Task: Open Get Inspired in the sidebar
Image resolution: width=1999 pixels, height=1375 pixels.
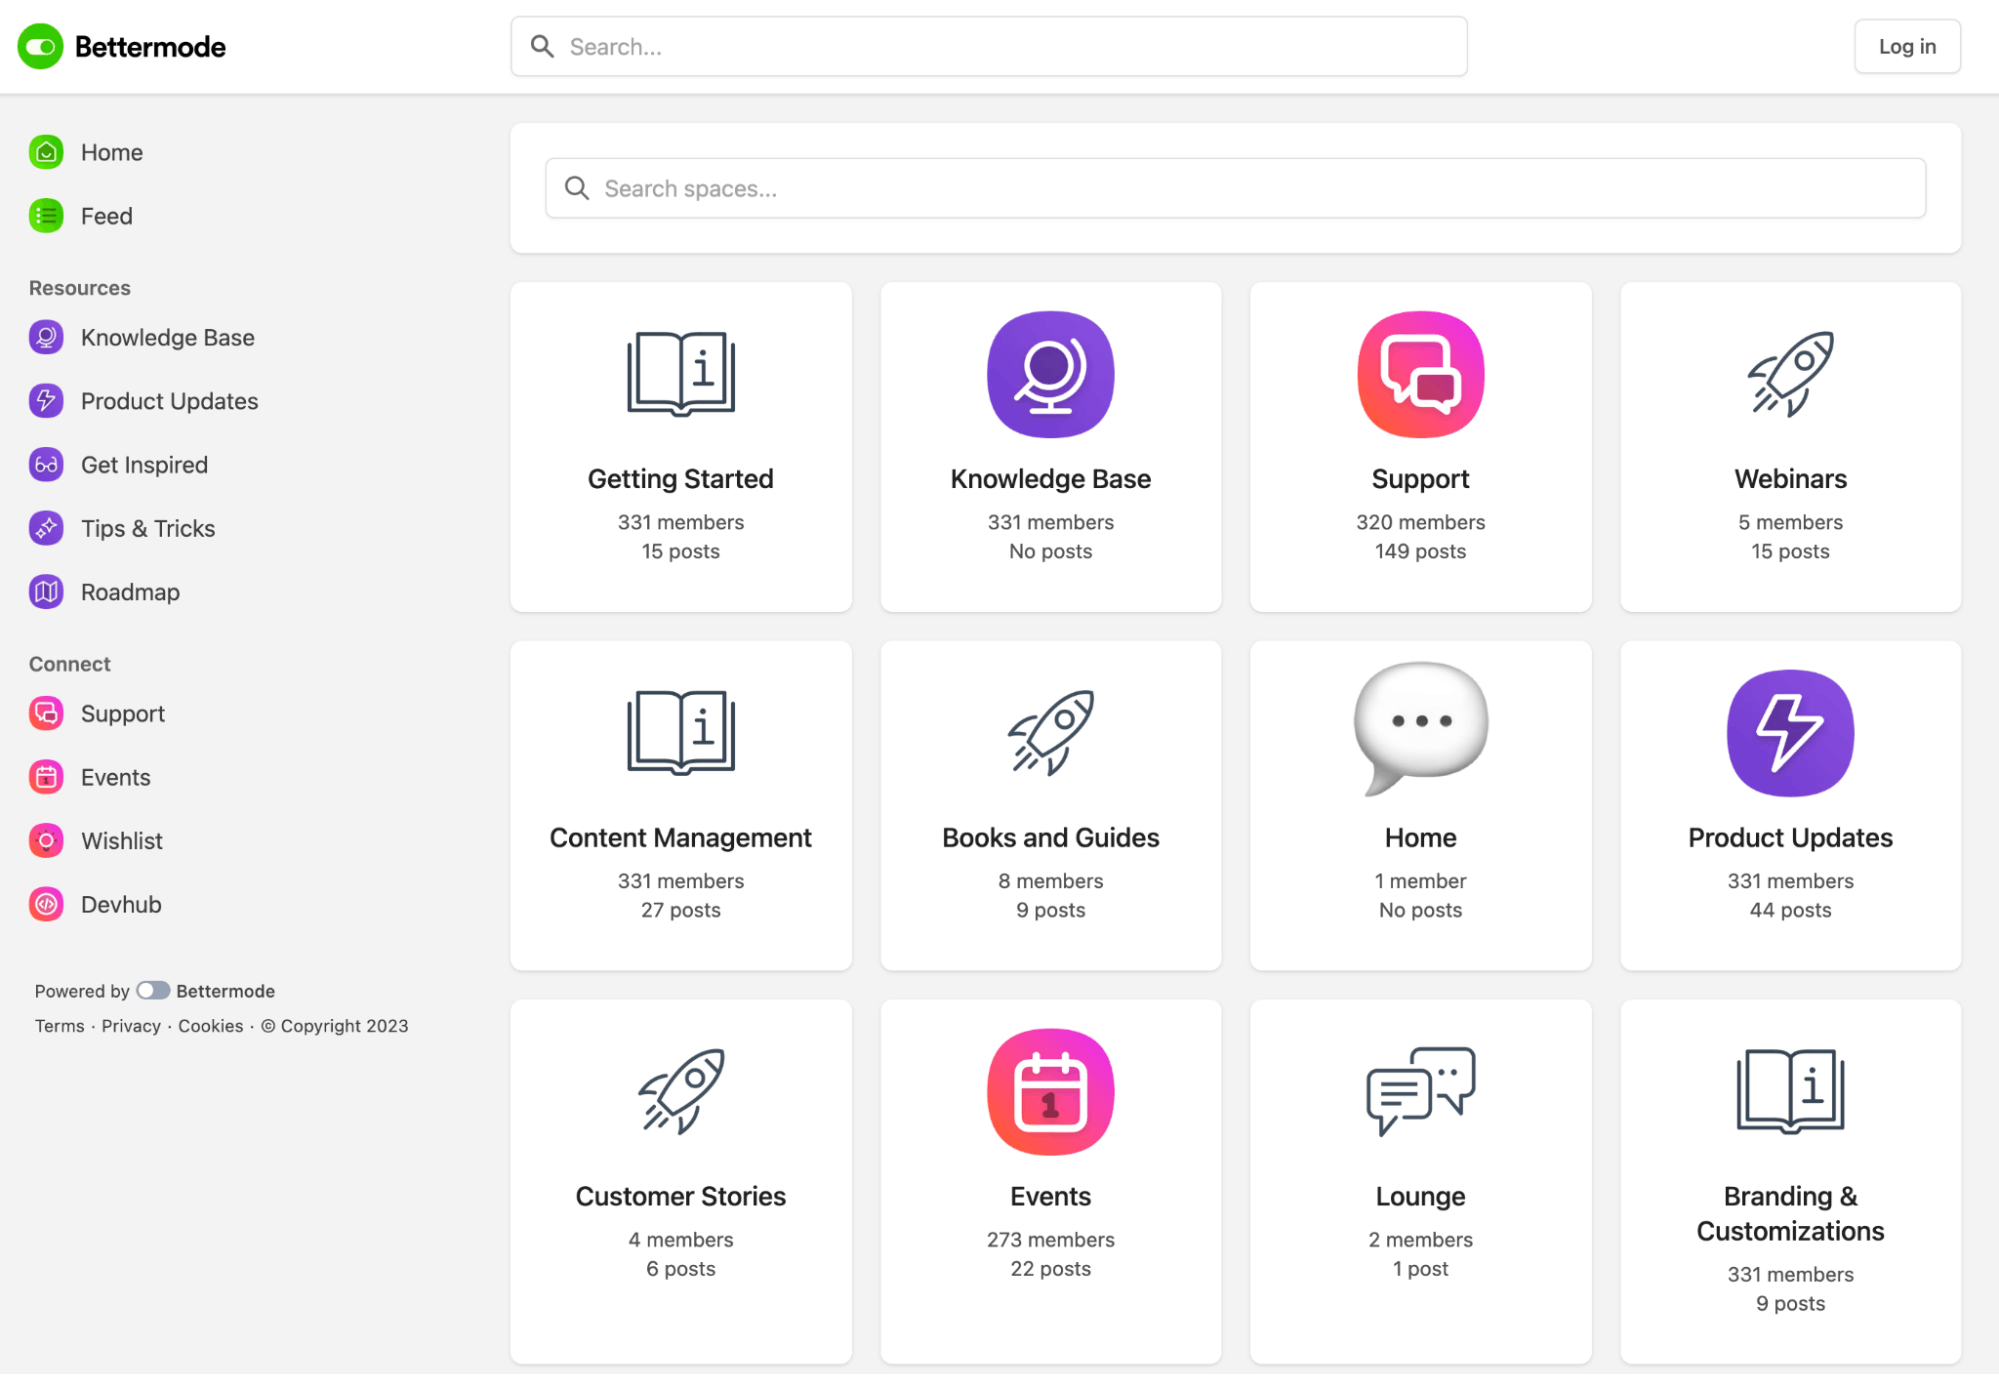Action: (x=144, y=465)
